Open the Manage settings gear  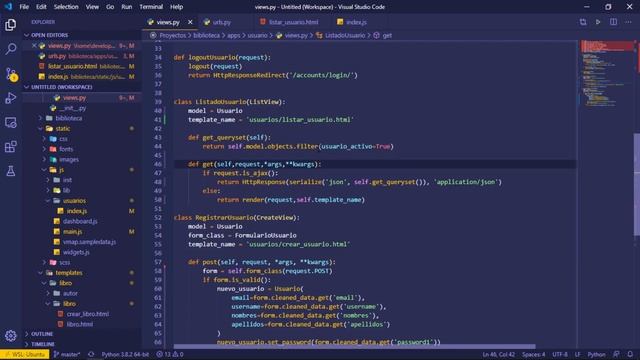tap(11, 336)
